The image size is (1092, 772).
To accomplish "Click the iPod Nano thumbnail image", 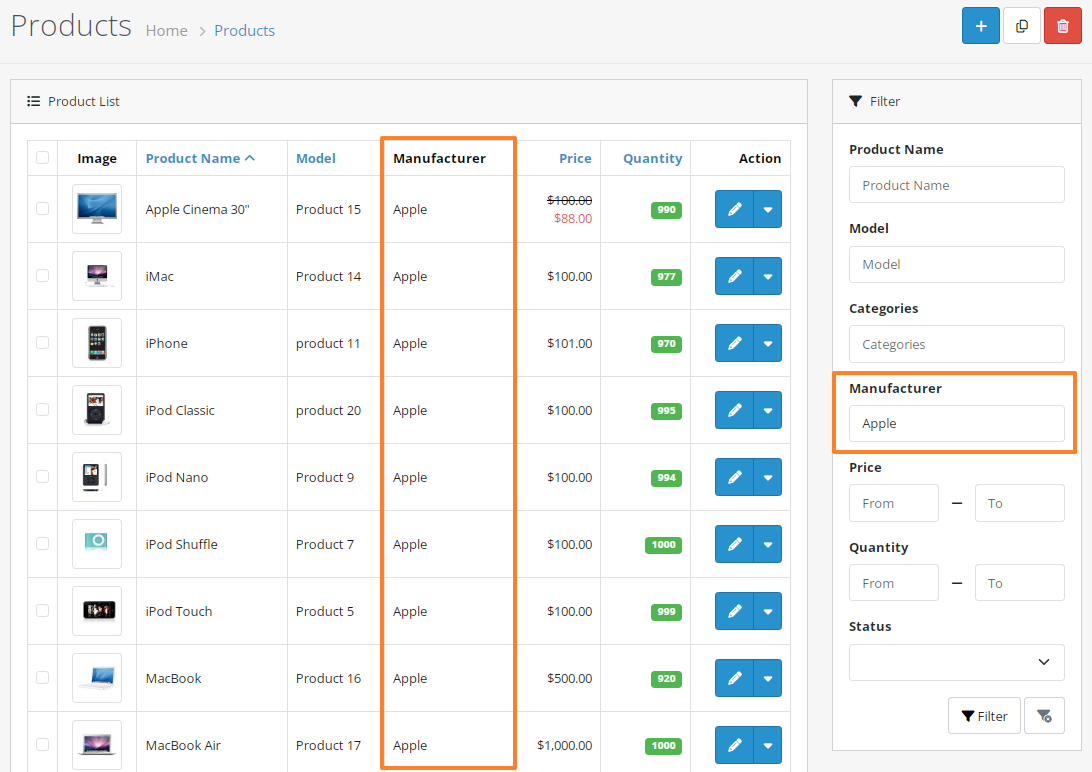I will (x=97, y=477).
